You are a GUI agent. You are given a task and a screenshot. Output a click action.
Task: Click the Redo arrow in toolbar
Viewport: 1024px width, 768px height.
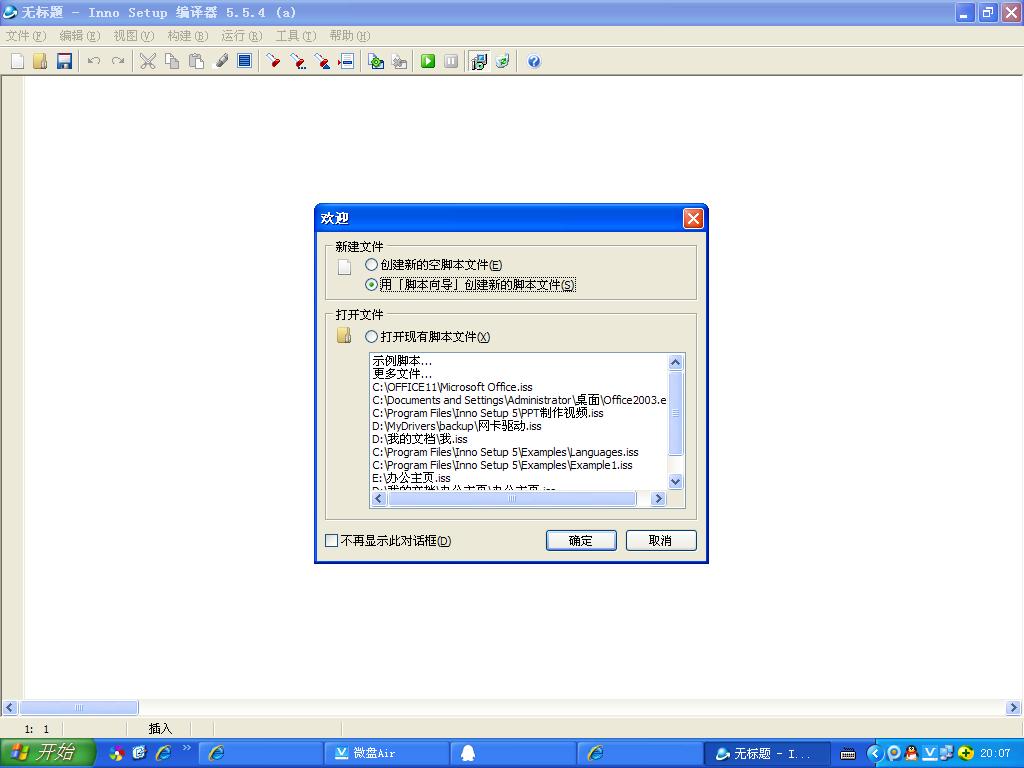pos(118,61)
